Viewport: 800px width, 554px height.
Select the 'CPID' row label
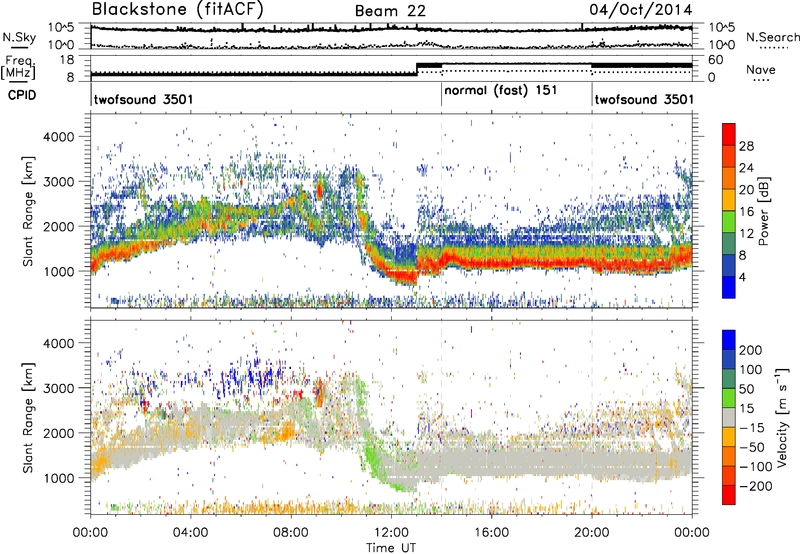coord(22,95)
